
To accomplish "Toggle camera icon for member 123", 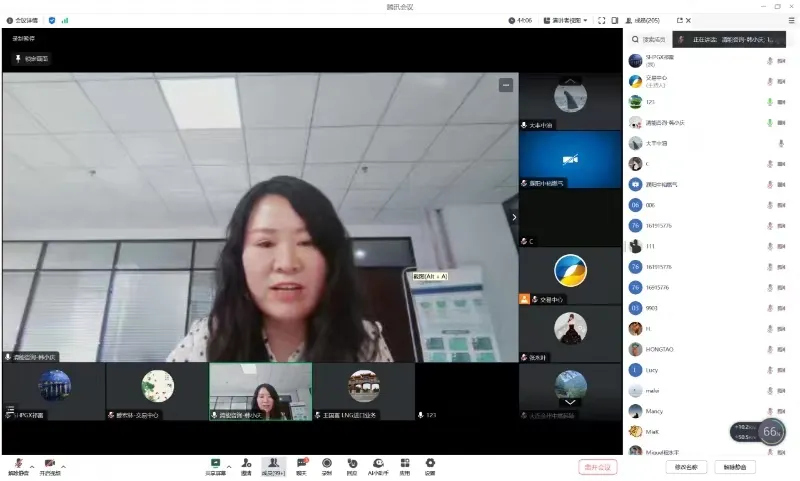I will 781,102.
